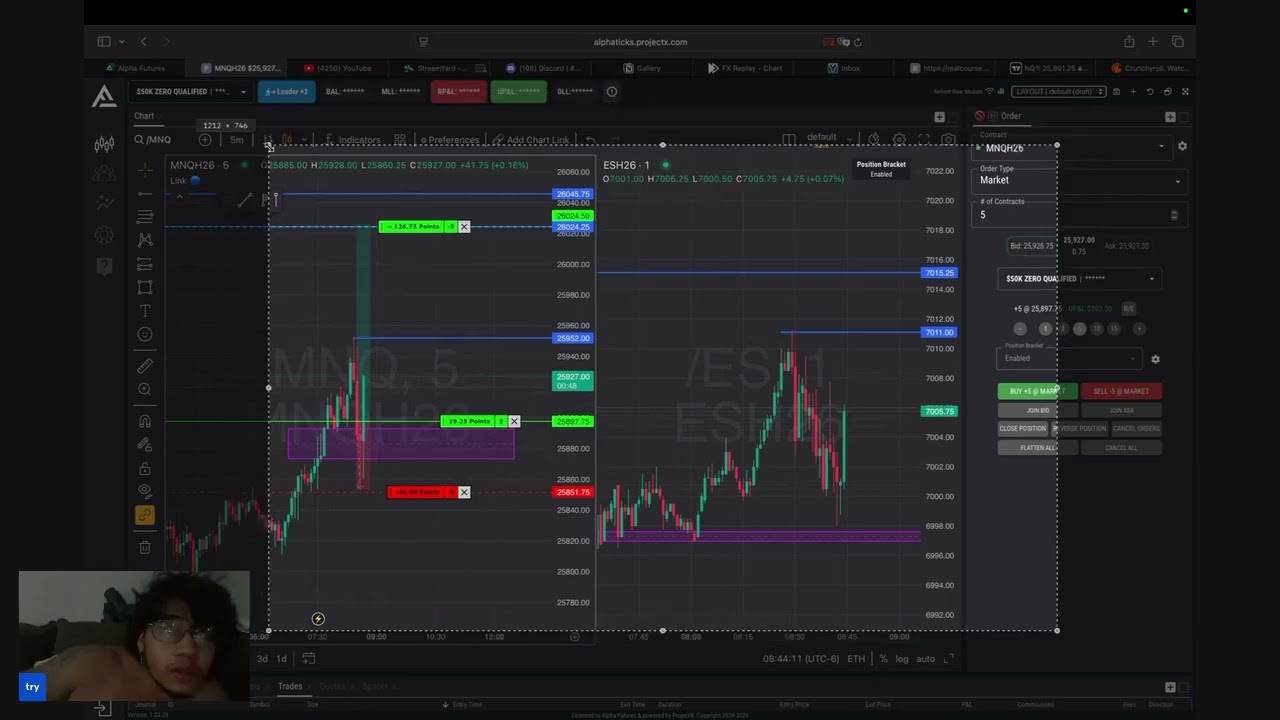The height and width of the screenshot is (720, 1280).
Task: Select the position projection tool
Action: [x=145, y=264]
